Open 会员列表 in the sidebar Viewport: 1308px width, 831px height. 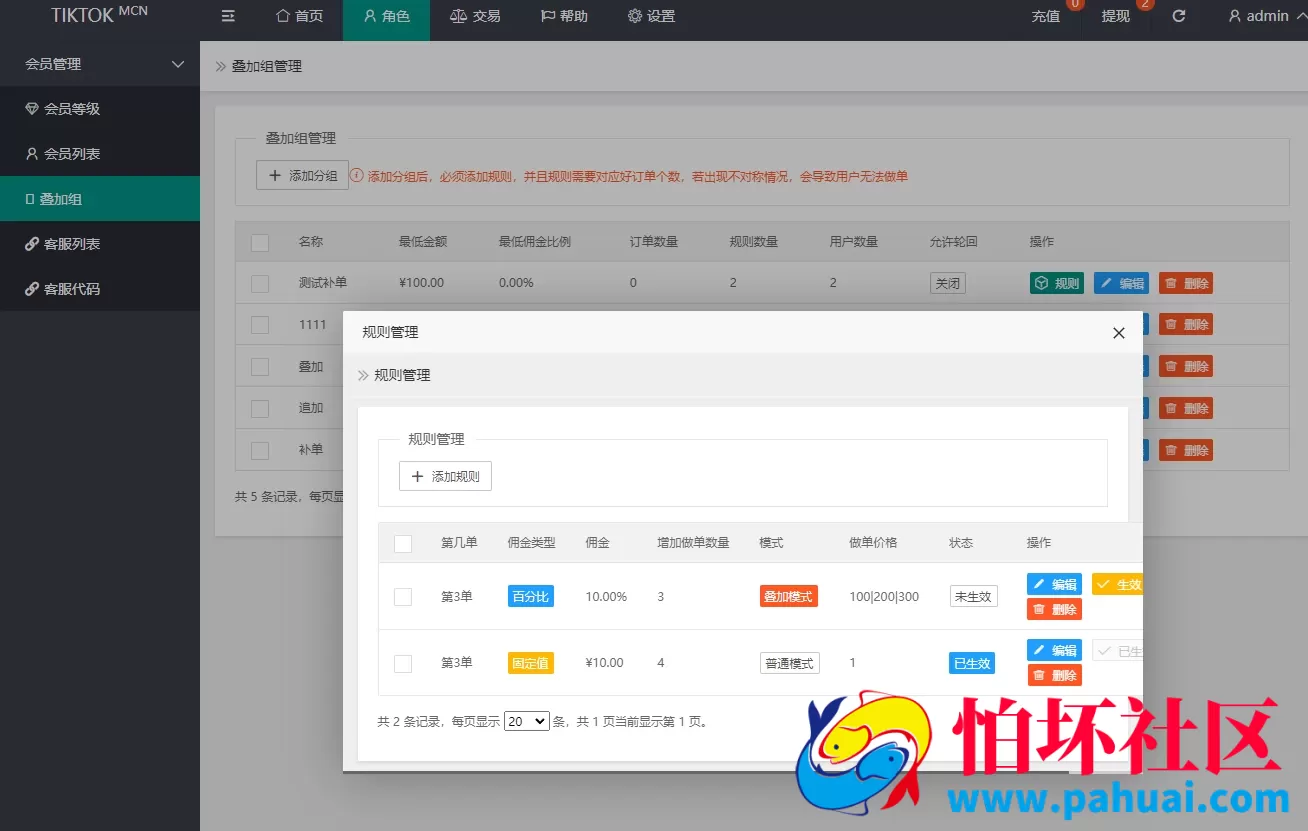(x=100, y=154)
